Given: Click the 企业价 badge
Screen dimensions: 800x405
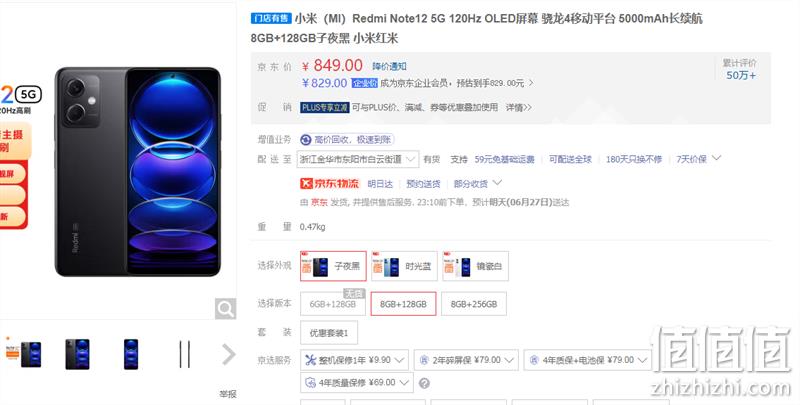Looking at the screenshot, I should tap(365, 83).
